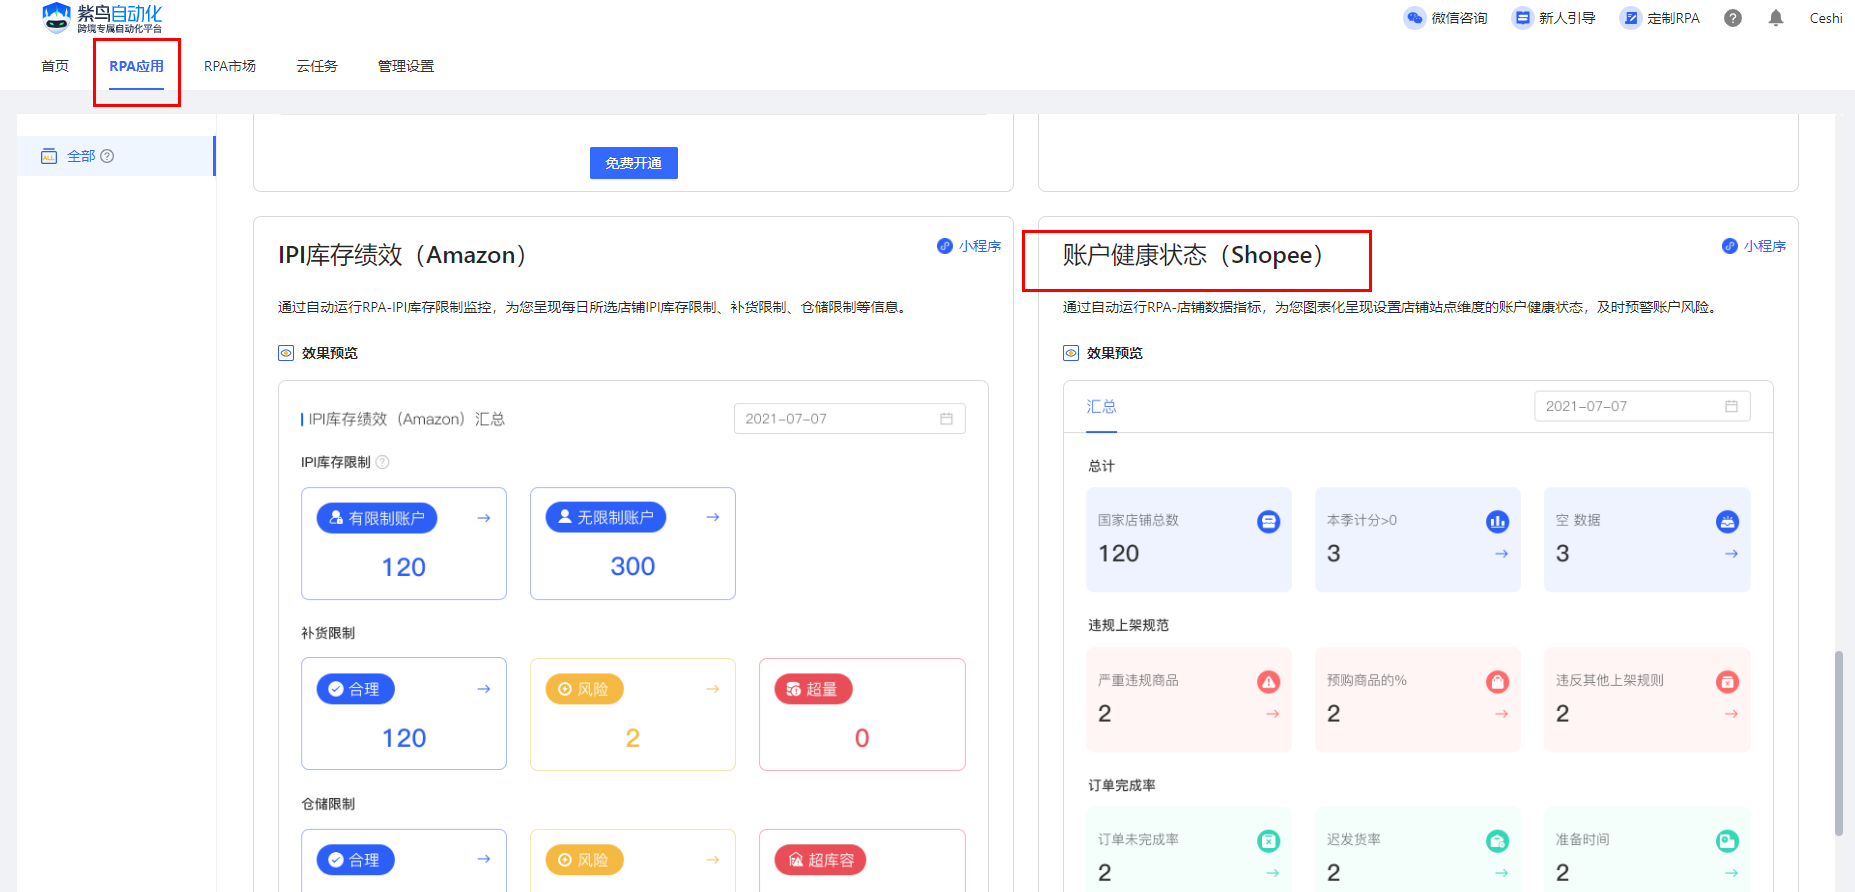Click 风险 badge under 仓储限制
The image size is (1855, 892).
coord(584,860)
